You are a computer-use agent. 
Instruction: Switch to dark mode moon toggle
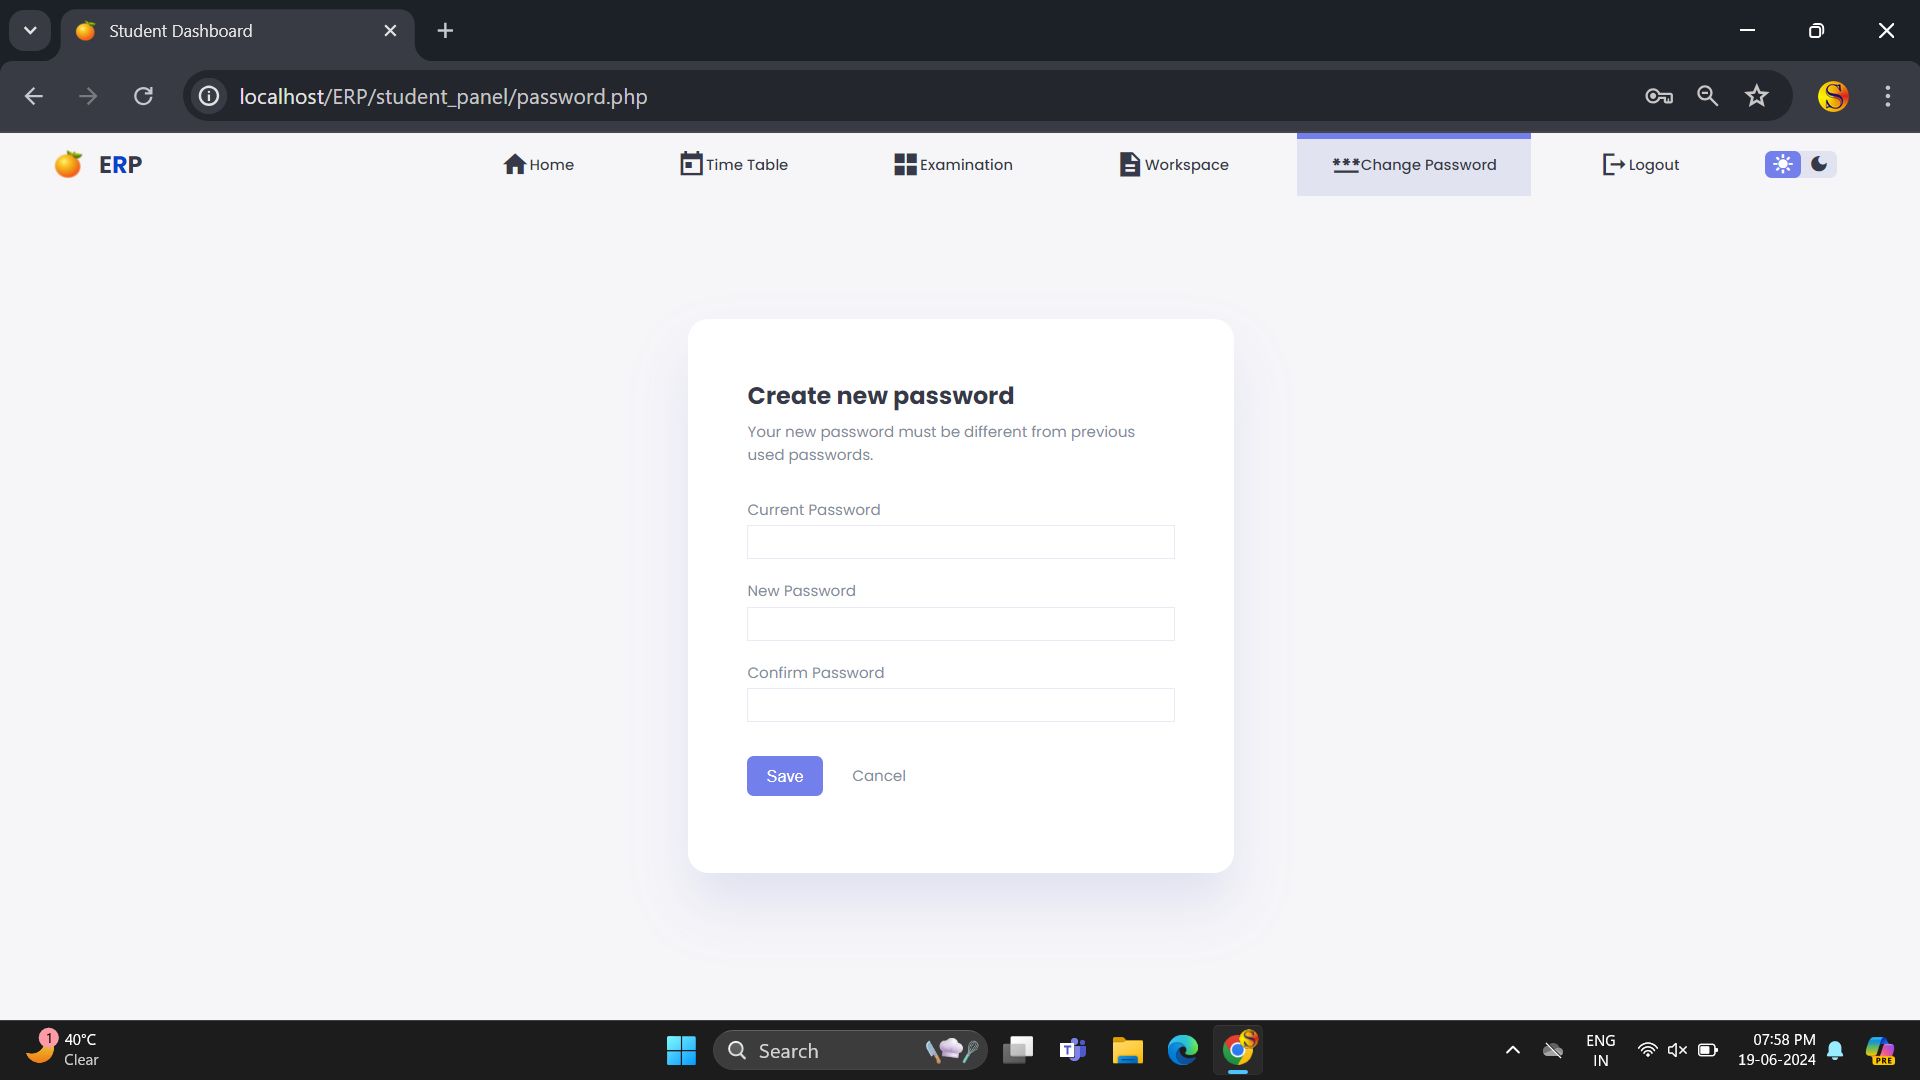[x=1819, y=164]
